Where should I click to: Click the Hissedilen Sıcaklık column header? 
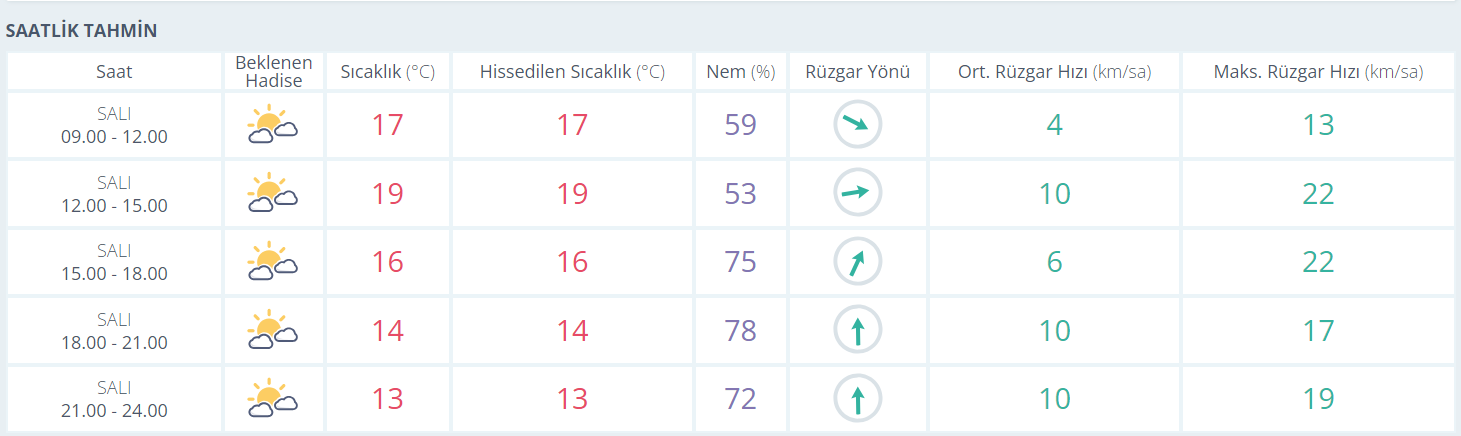pos(572,72)
